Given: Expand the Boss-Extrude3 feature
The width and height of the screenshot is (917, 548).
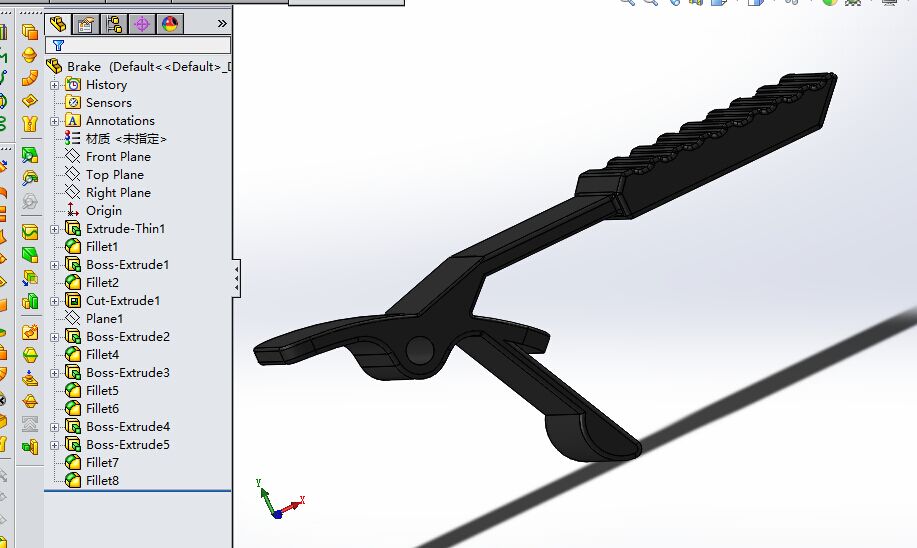Looking at the screenshot, I should pos(54,374).
